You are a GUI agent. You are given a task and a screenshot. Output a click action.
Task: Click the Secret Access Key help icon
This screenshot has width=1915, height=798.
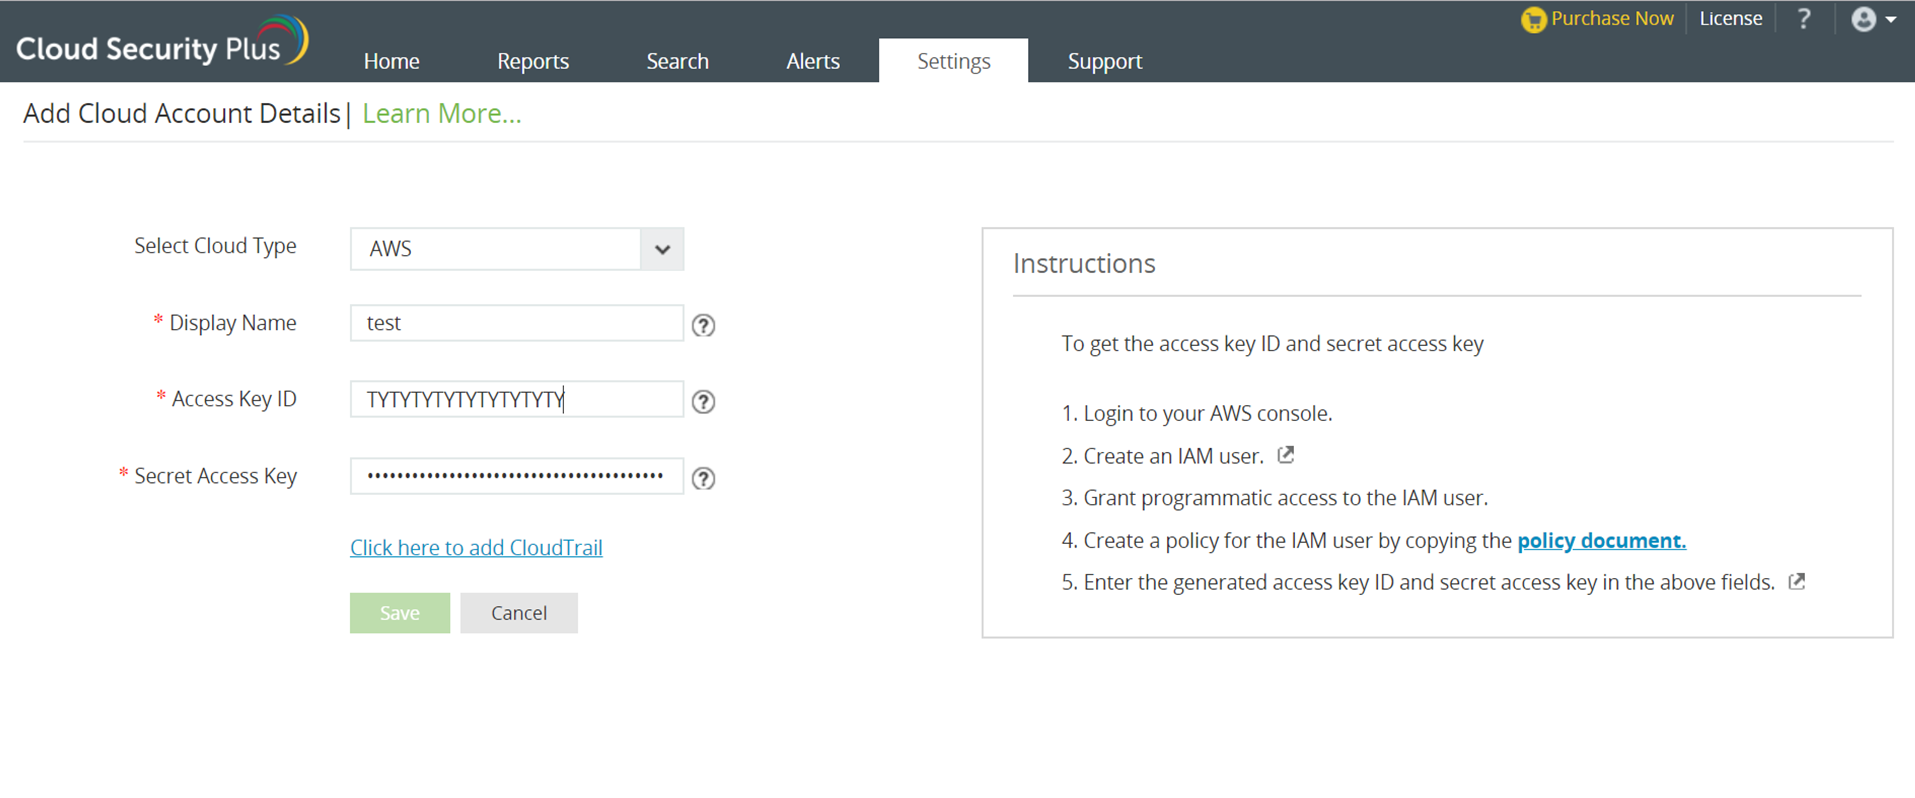(703, 478)
